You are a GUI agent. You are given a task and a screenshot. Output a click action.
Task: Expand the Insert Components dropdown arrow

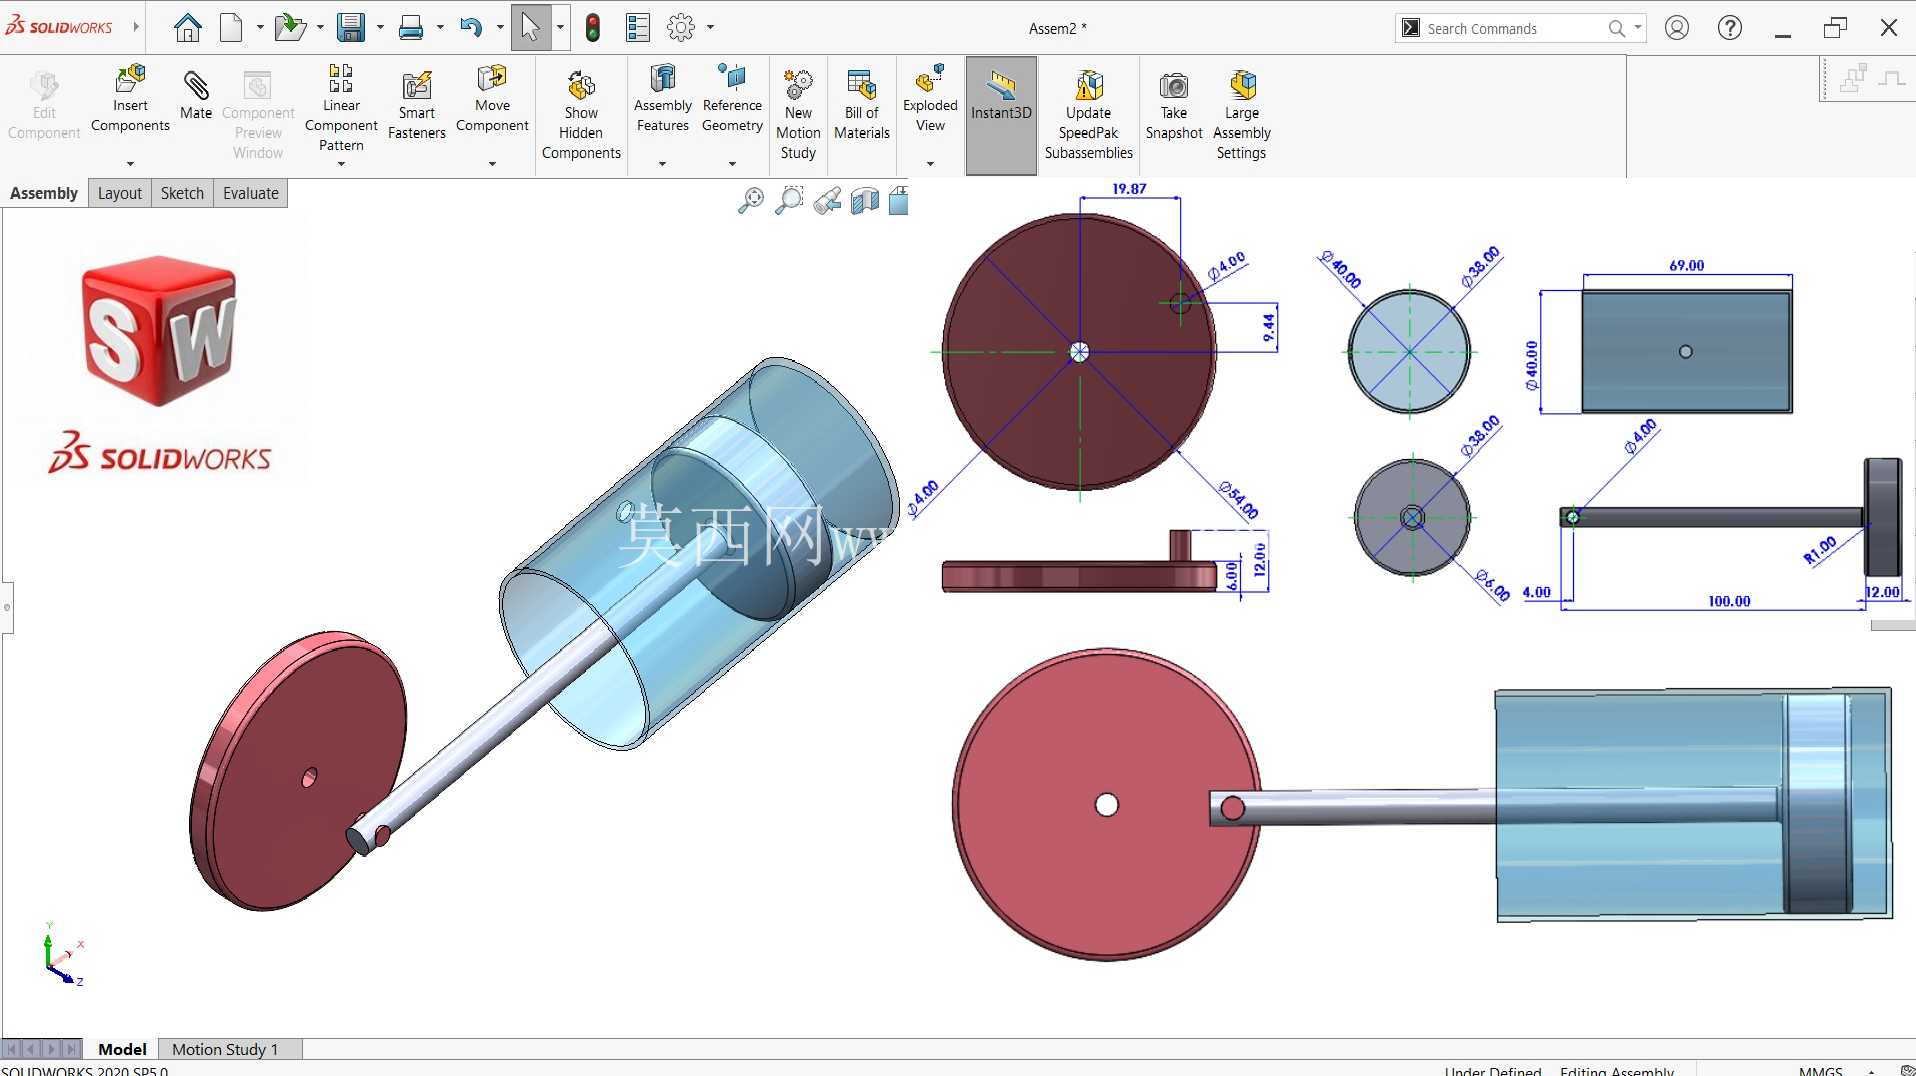(x=130, y=164)
